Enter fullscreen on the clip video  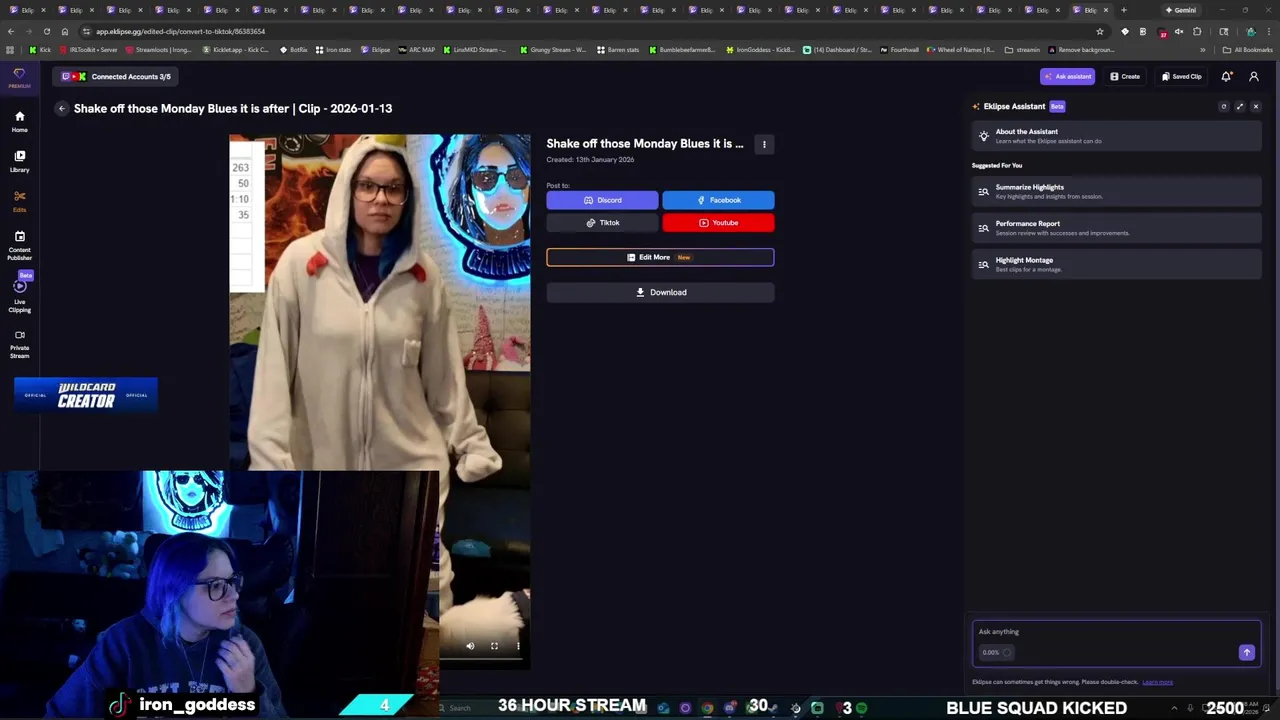tap(494, 646)
